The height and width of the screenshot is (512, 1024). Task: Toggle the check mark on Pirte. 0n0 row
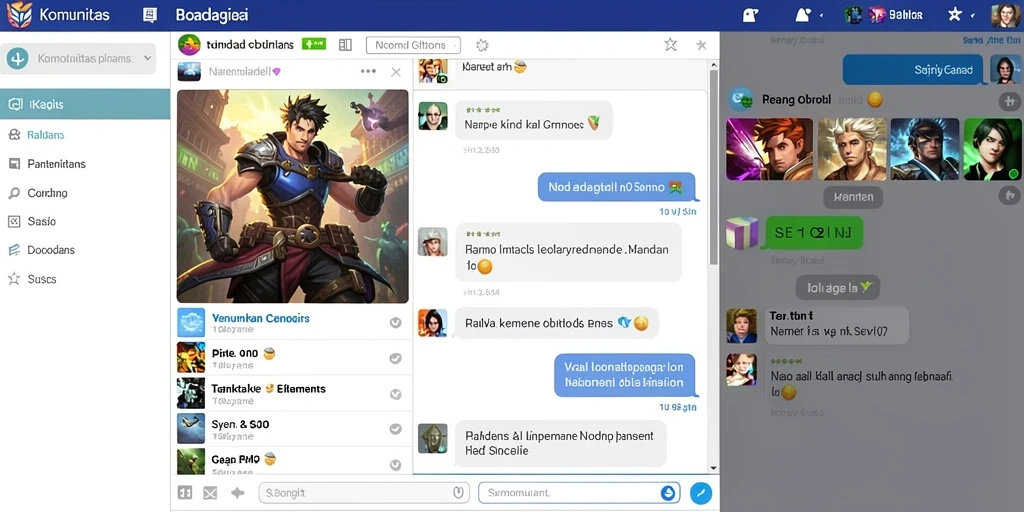(395, 358)
